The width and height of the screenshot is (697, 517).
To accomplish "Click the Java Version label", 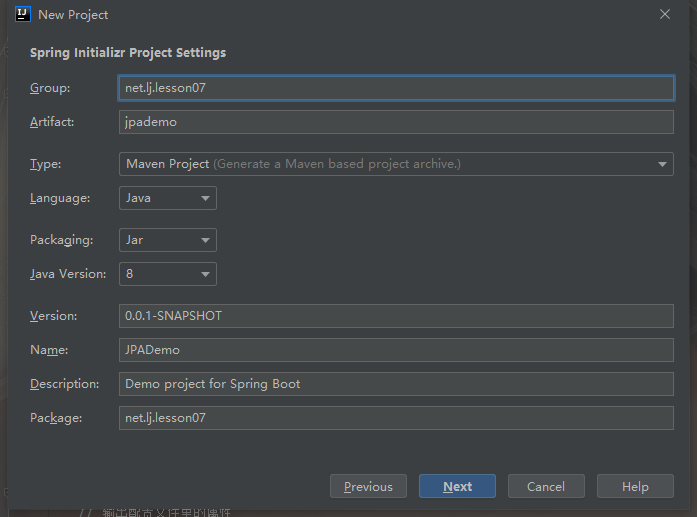I will (x=68, y=274).
